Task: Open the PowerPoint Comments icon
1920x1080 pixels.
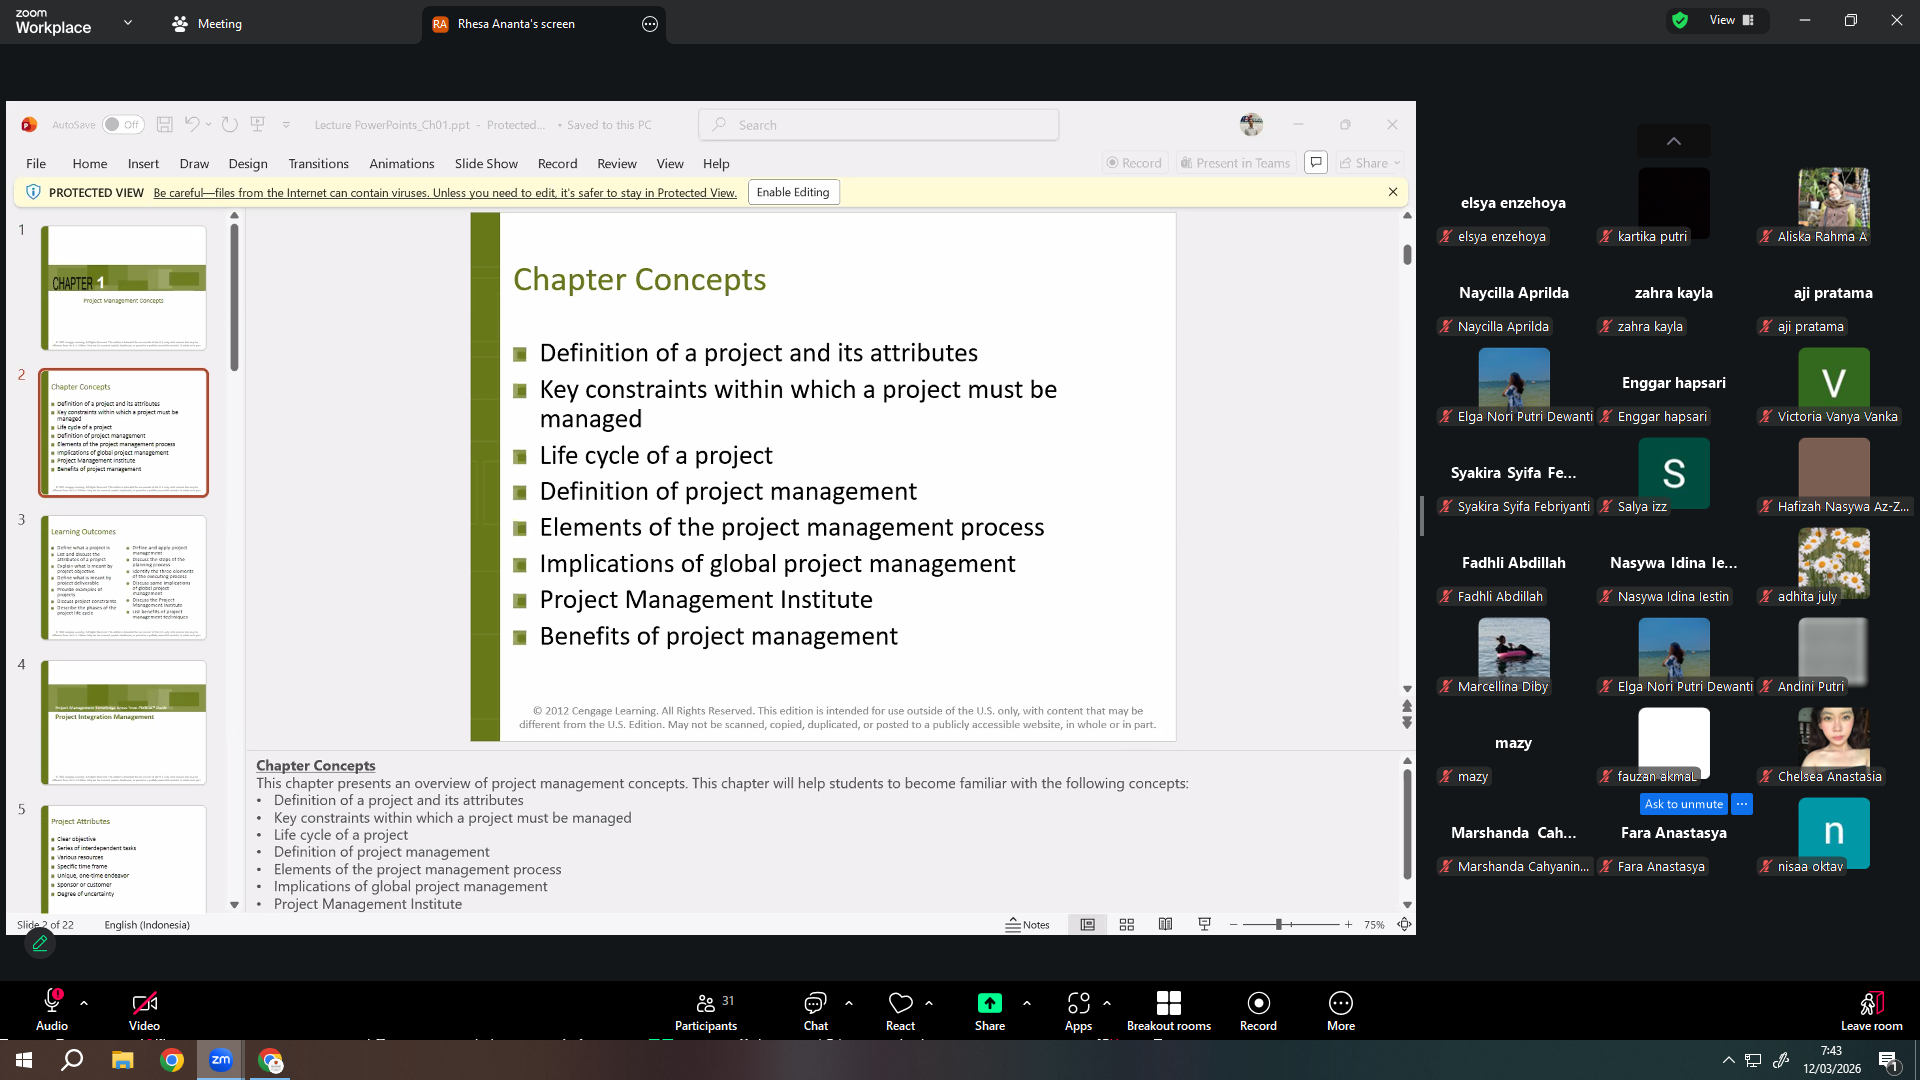Action: [1316, 162]
